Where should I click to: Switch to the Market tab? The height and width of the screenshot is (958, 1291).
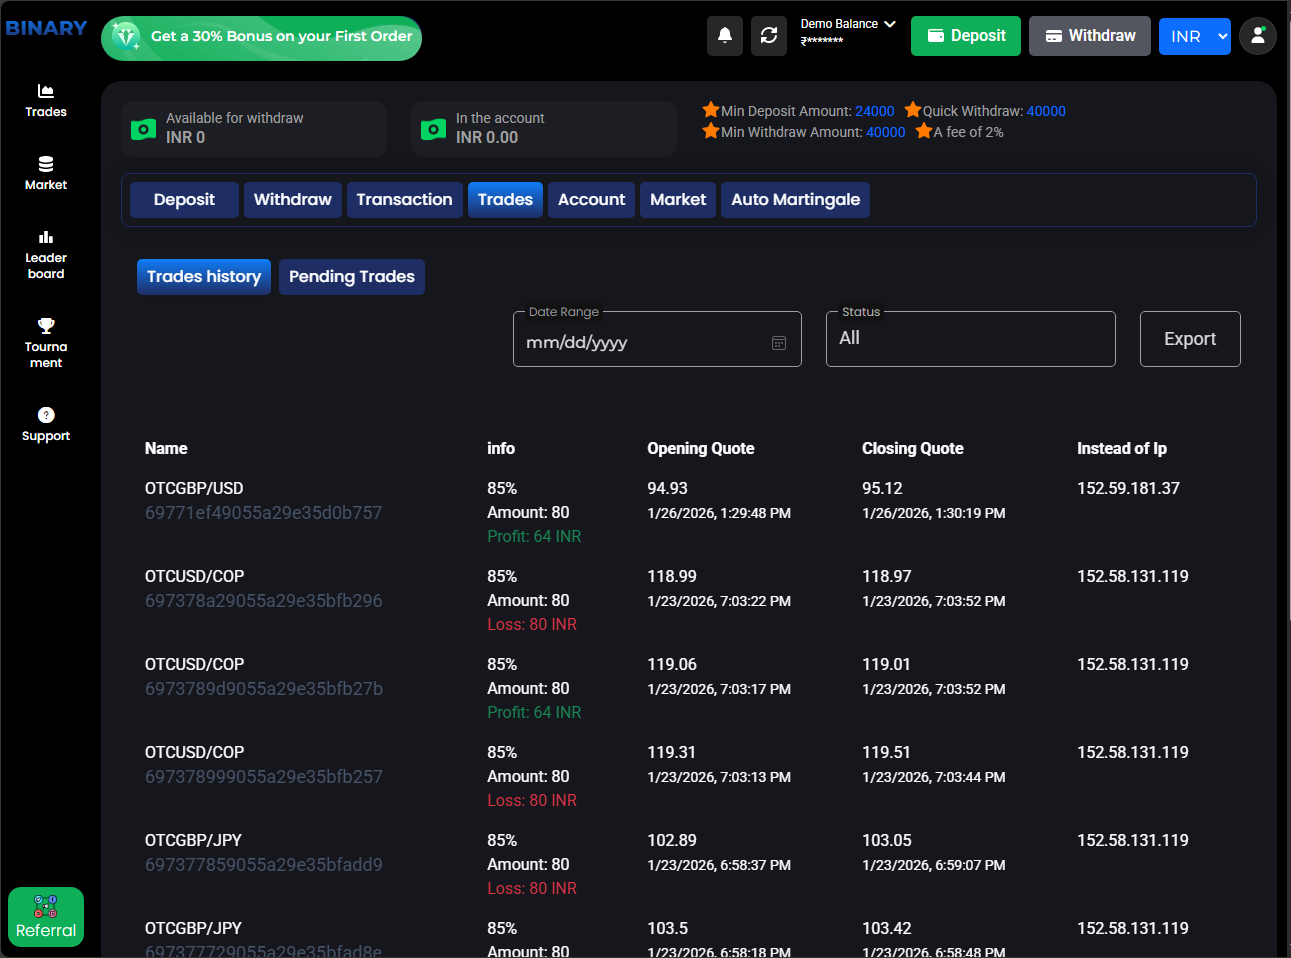pos(678,200)
